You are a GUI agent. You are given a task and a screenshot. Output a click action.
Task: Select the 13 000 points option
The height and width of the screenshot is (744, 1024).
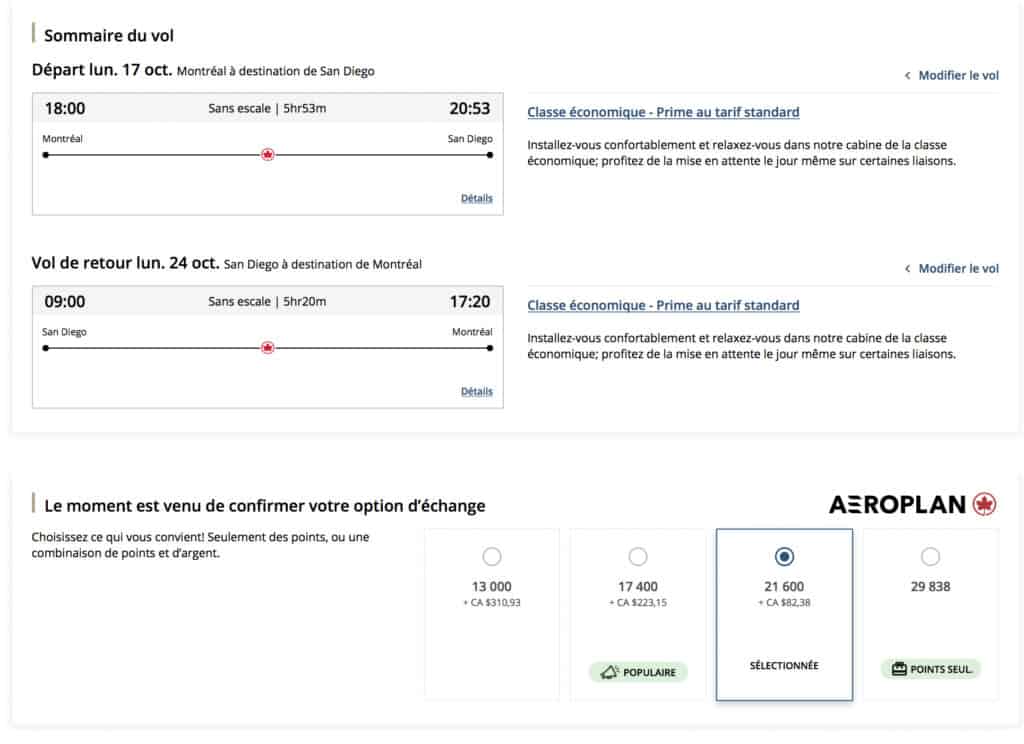coord(492,557)
